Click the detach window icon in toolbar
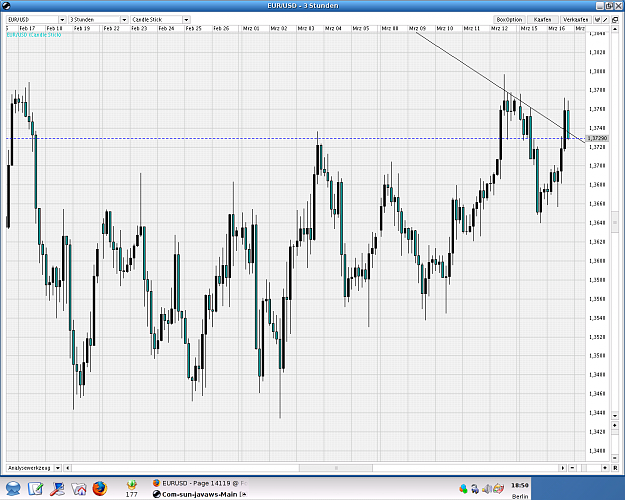Viewport: 625px width, 500px height. 615,20
